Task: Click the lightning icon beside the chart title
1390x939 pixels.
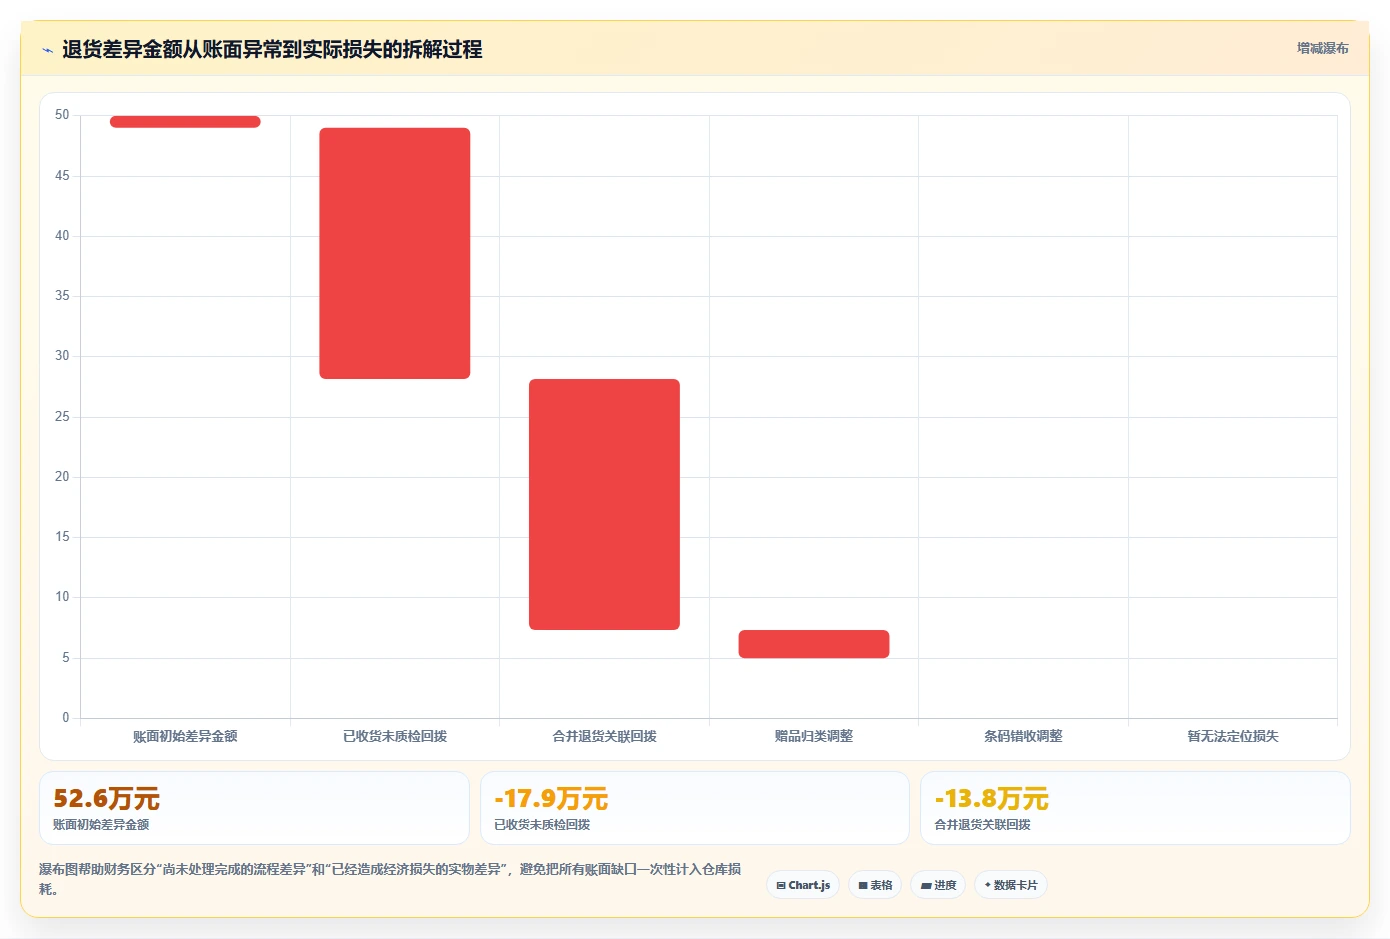Action: click(x=47, y=50)
